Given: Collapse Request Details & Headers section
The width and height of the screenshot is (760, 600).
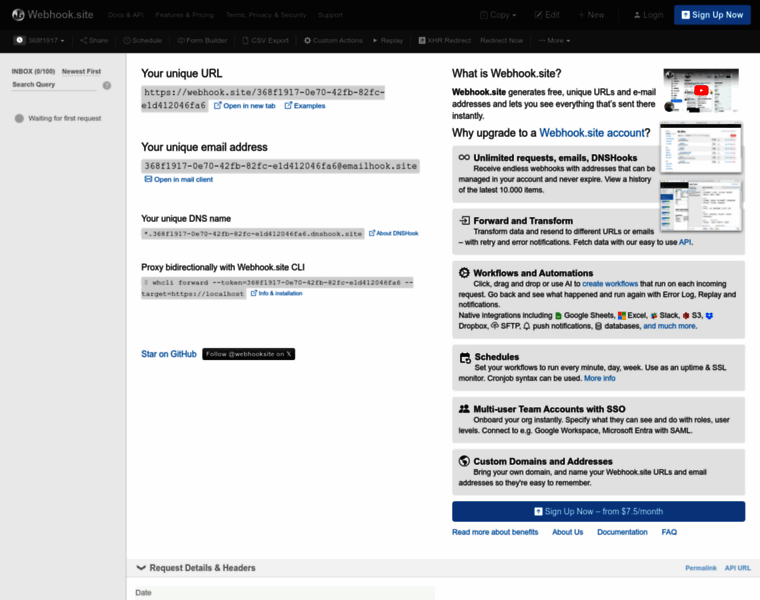Looking at the screenshot, I should [x=196, y=568].
